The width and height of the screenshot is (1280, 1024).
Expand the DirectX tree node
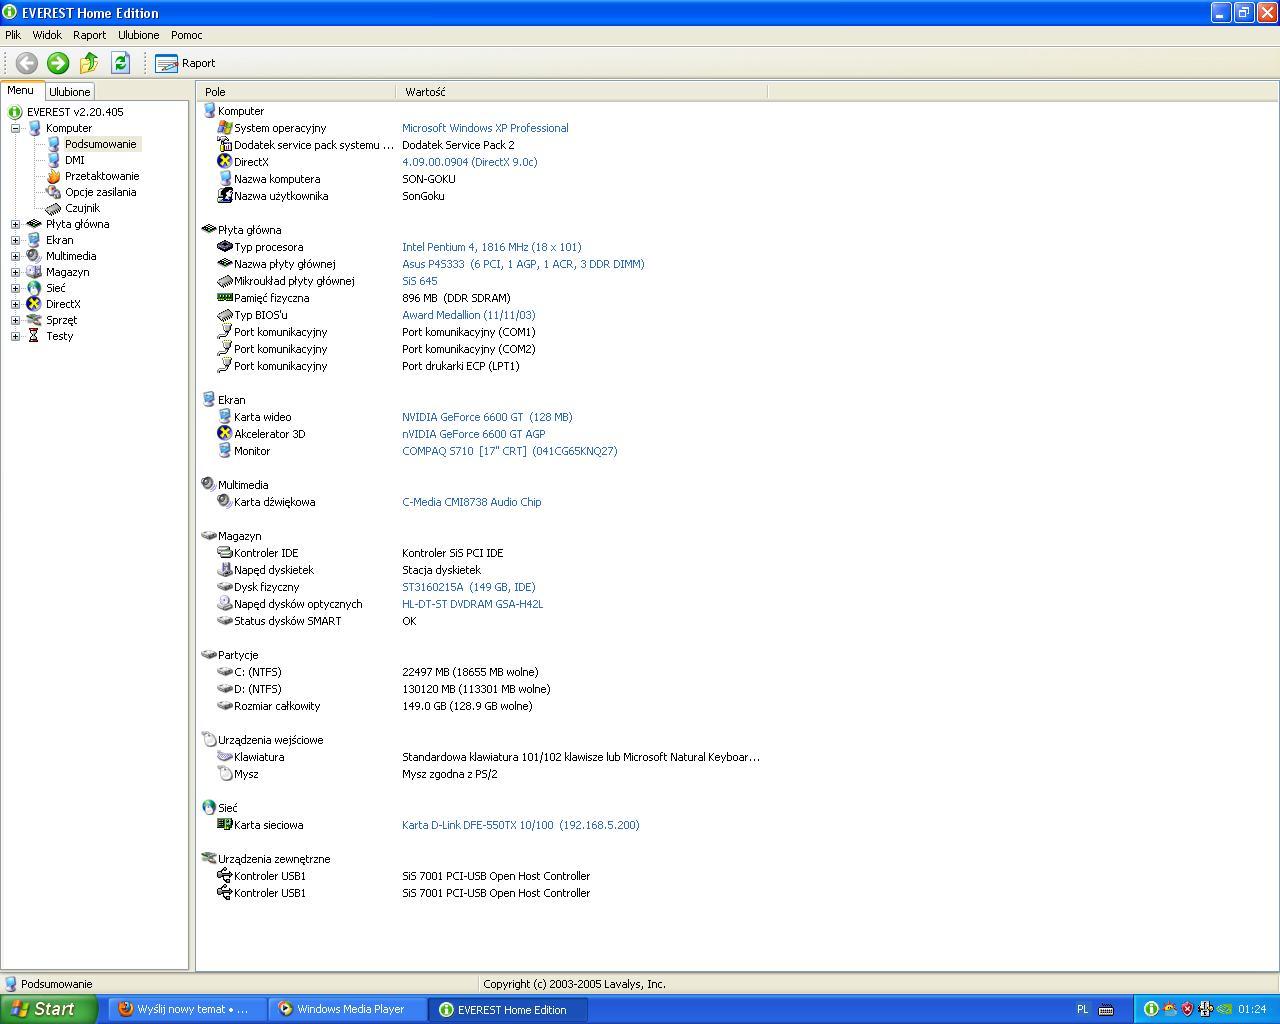pos(16,304)
